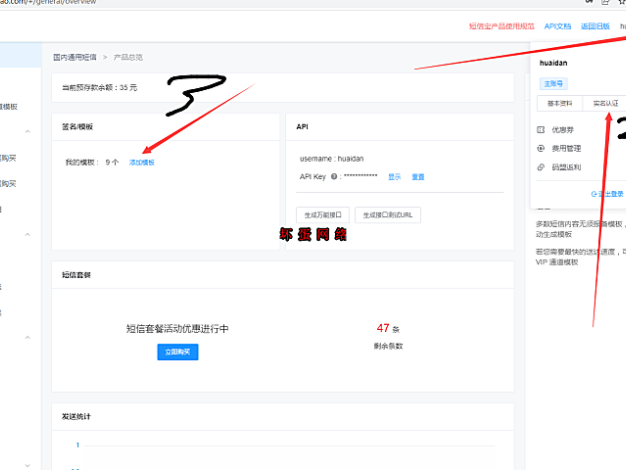Click the 产品总览 breadcrumb text

pos(128,58)
